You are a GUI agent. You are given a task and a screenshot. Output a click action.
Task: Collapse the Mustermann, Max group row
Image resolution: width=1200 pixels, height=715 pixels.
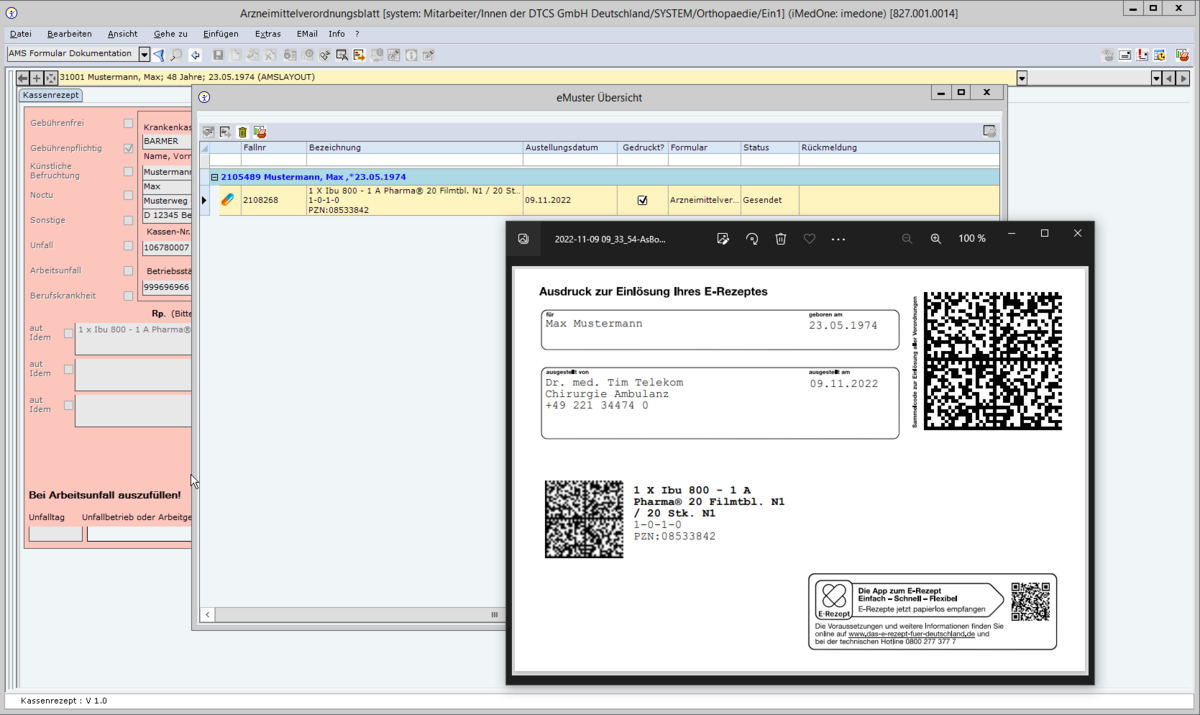click(x=214, y=177)
